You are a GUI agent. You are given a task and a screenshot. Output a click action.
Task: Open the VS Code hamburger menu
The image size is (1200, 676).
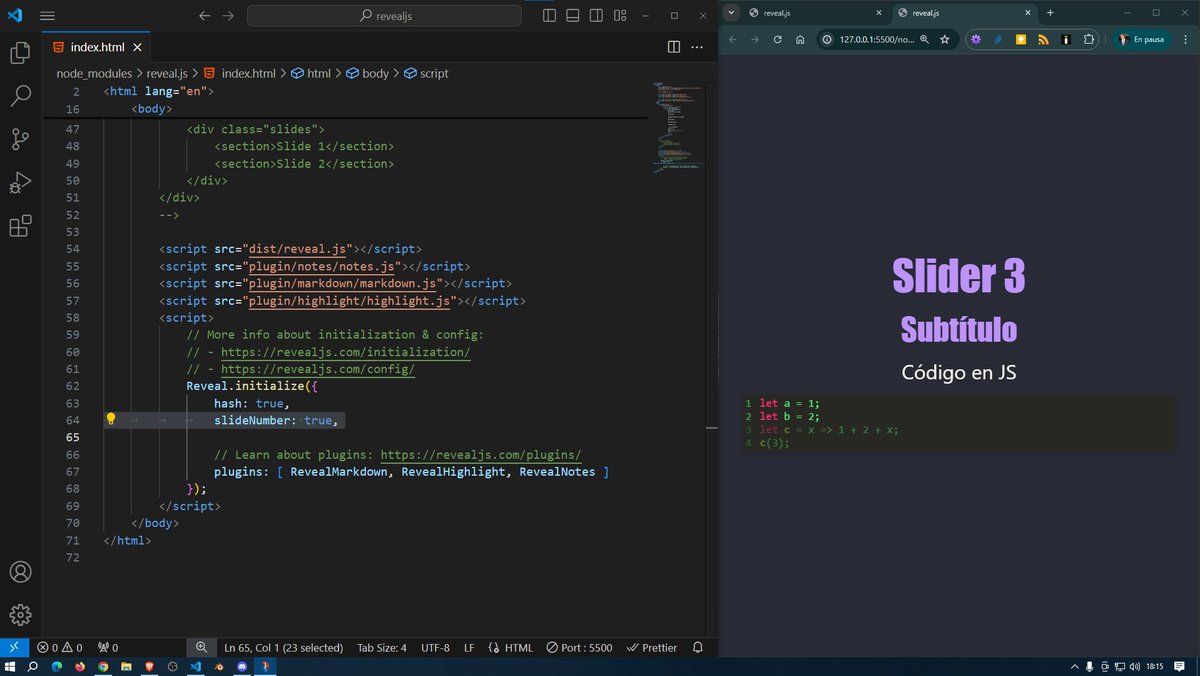click(x=47, y=15)
